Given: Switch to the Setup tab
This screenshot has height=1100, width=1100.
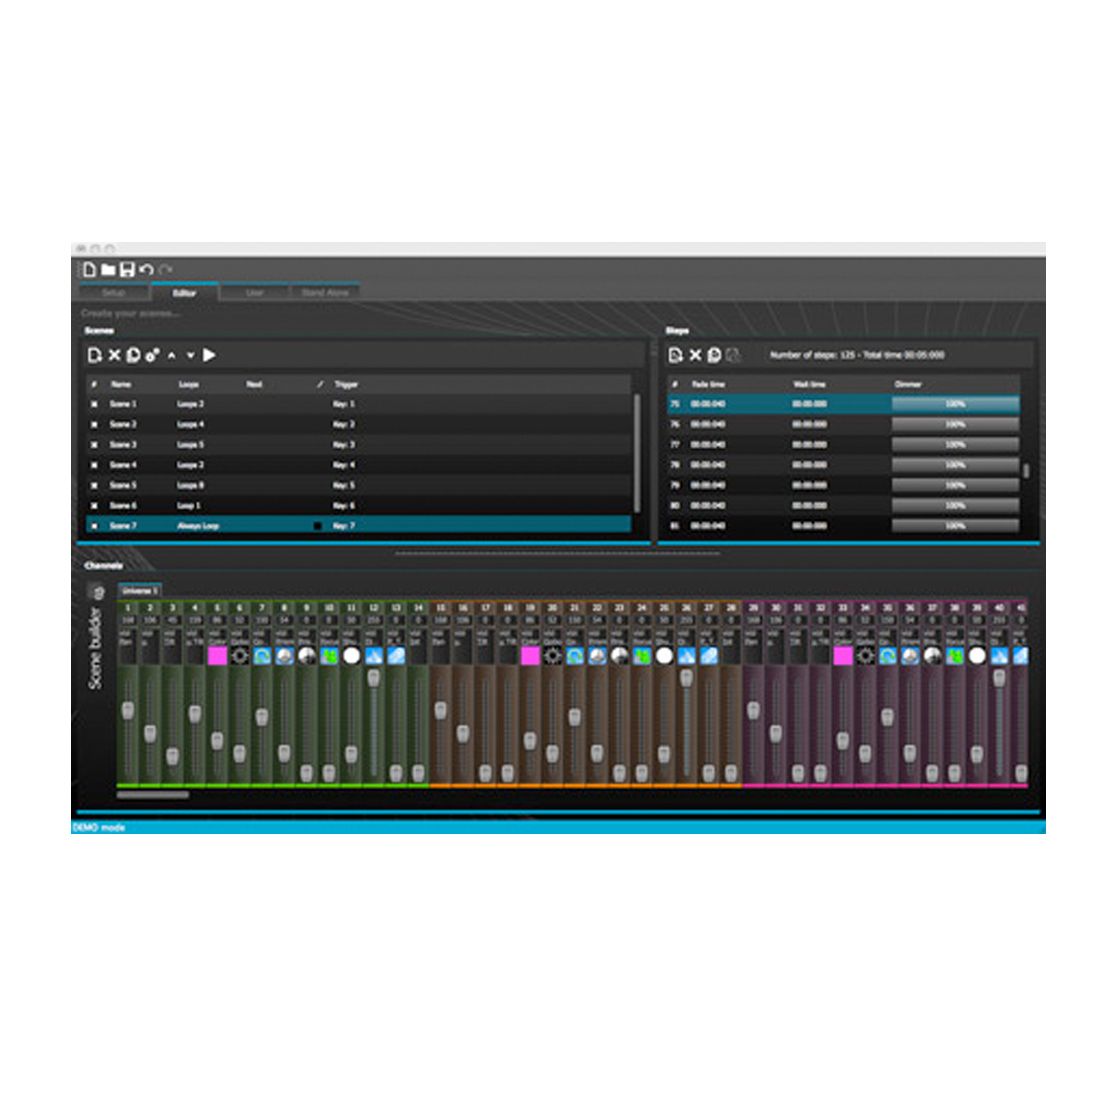Looking at the screenshot, I should tap(114, 293).
